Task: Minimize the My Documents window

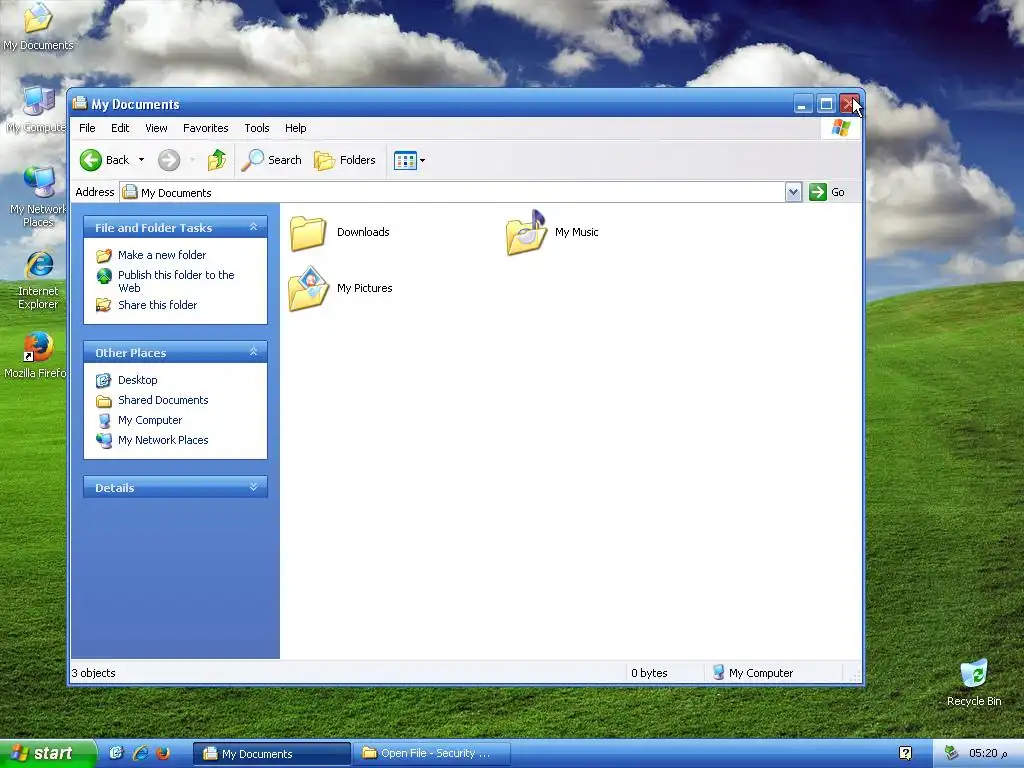Action: pyautogui.click(x=803, y=104)
